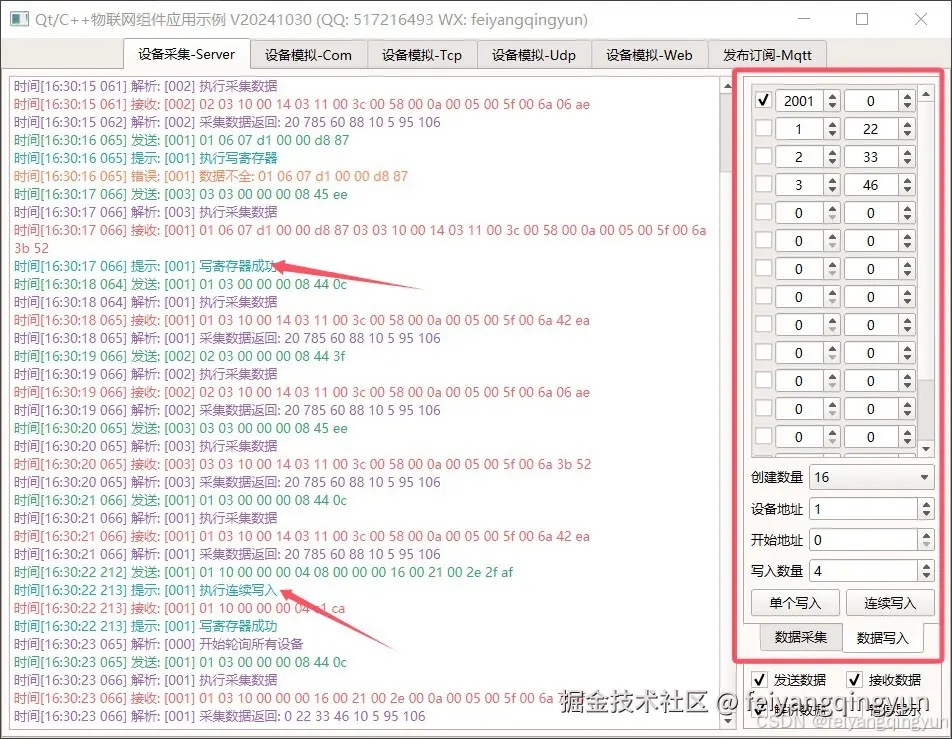Minimize the application window
Image resolution: width=952 pixels, height=739 pixels.
[x=804, y=19]
